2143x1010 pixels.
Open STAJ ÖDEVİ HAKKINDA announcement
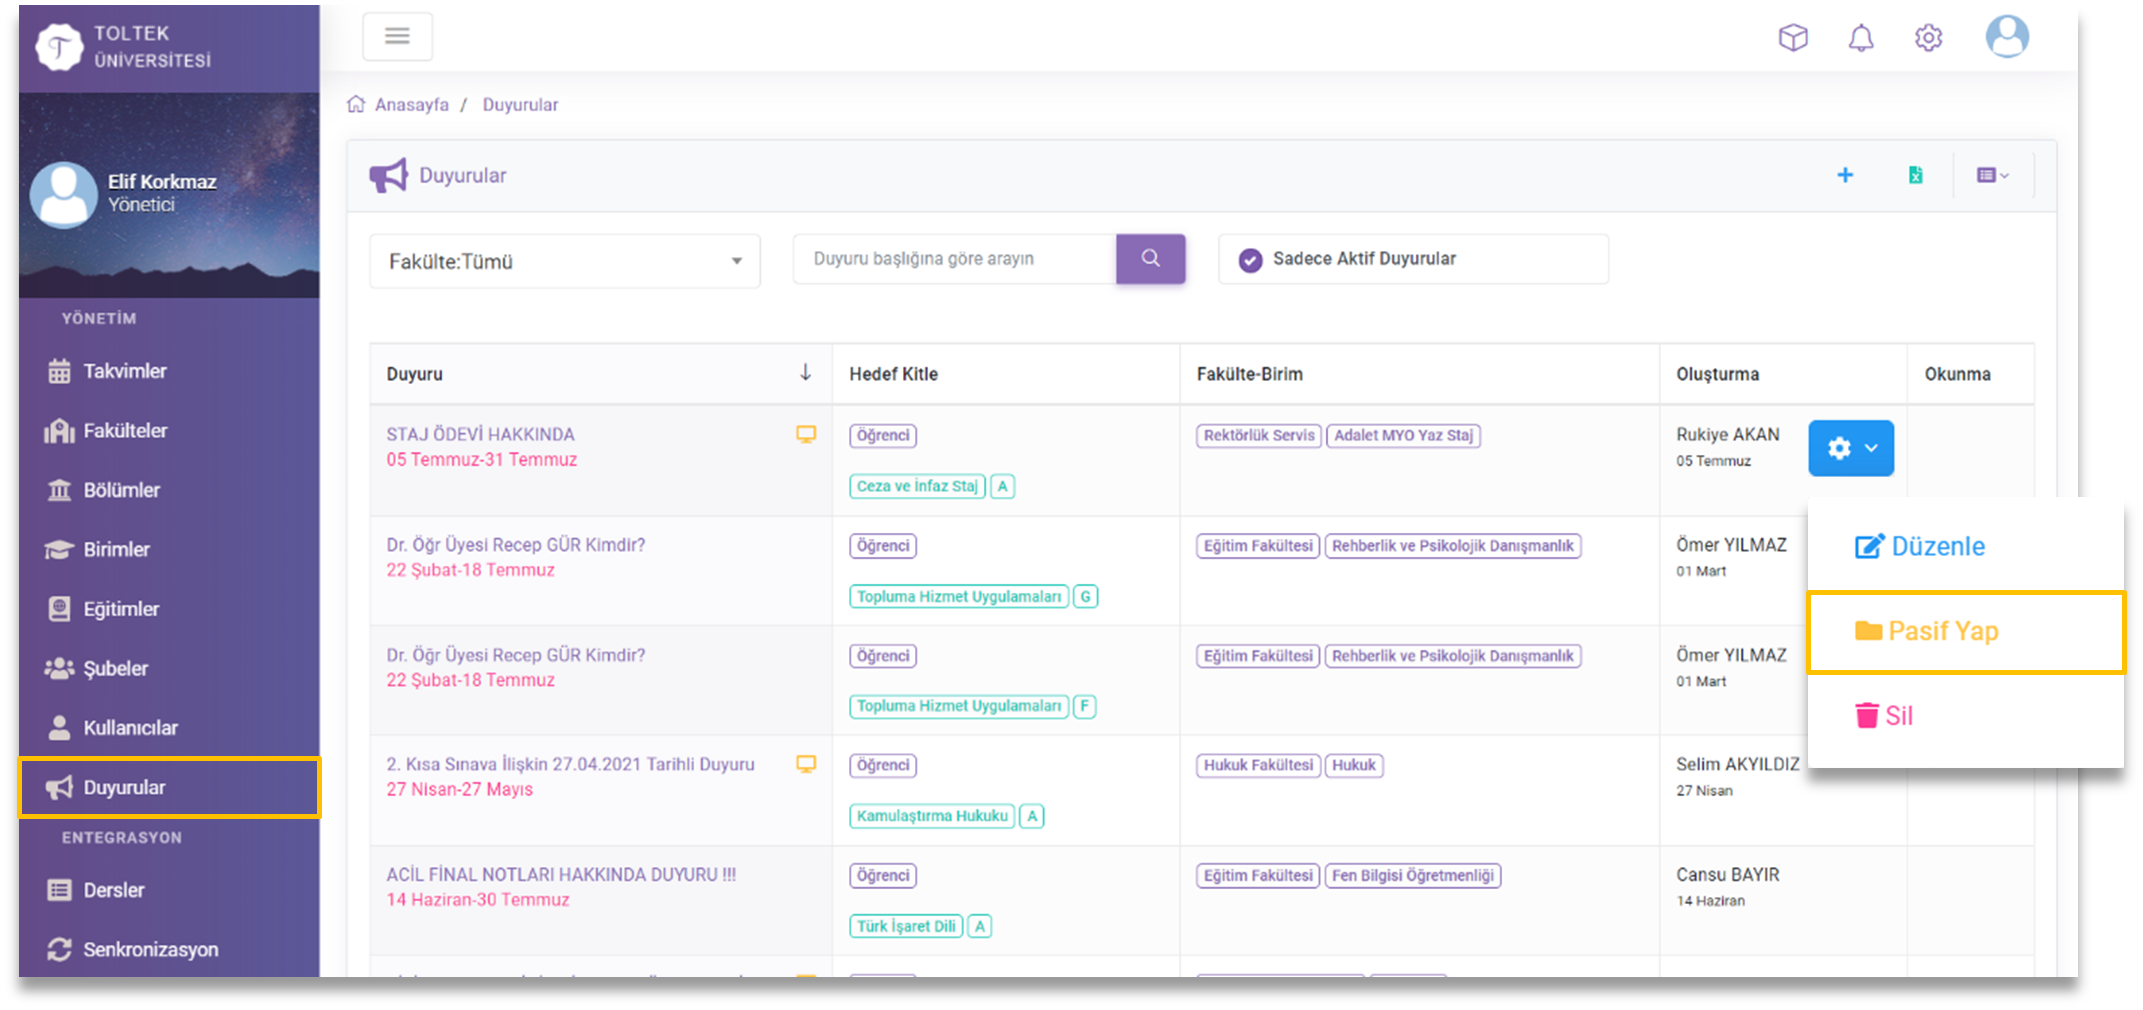tap(481, 435)
